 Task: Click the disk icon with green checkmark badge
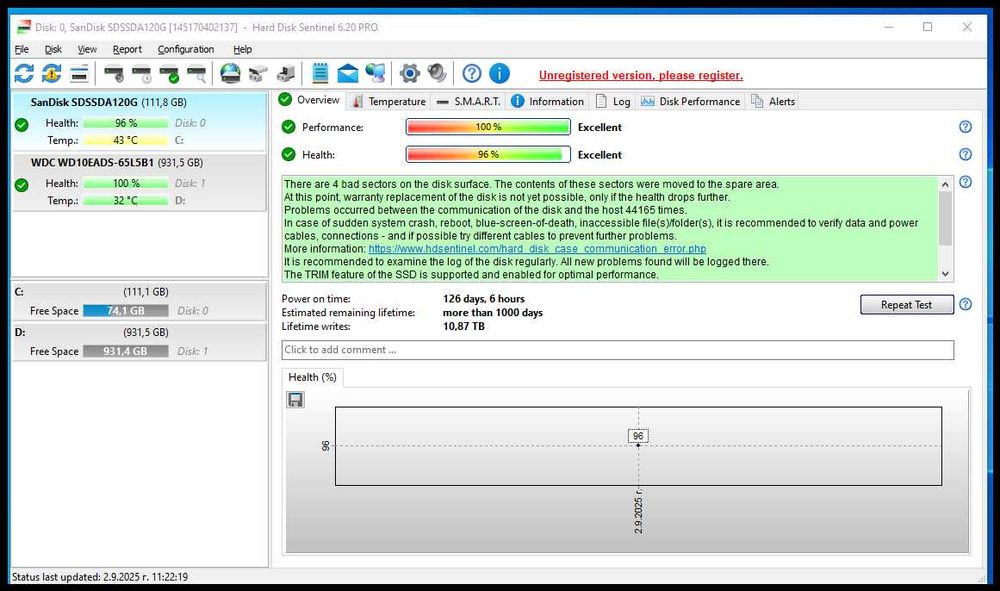169,74
